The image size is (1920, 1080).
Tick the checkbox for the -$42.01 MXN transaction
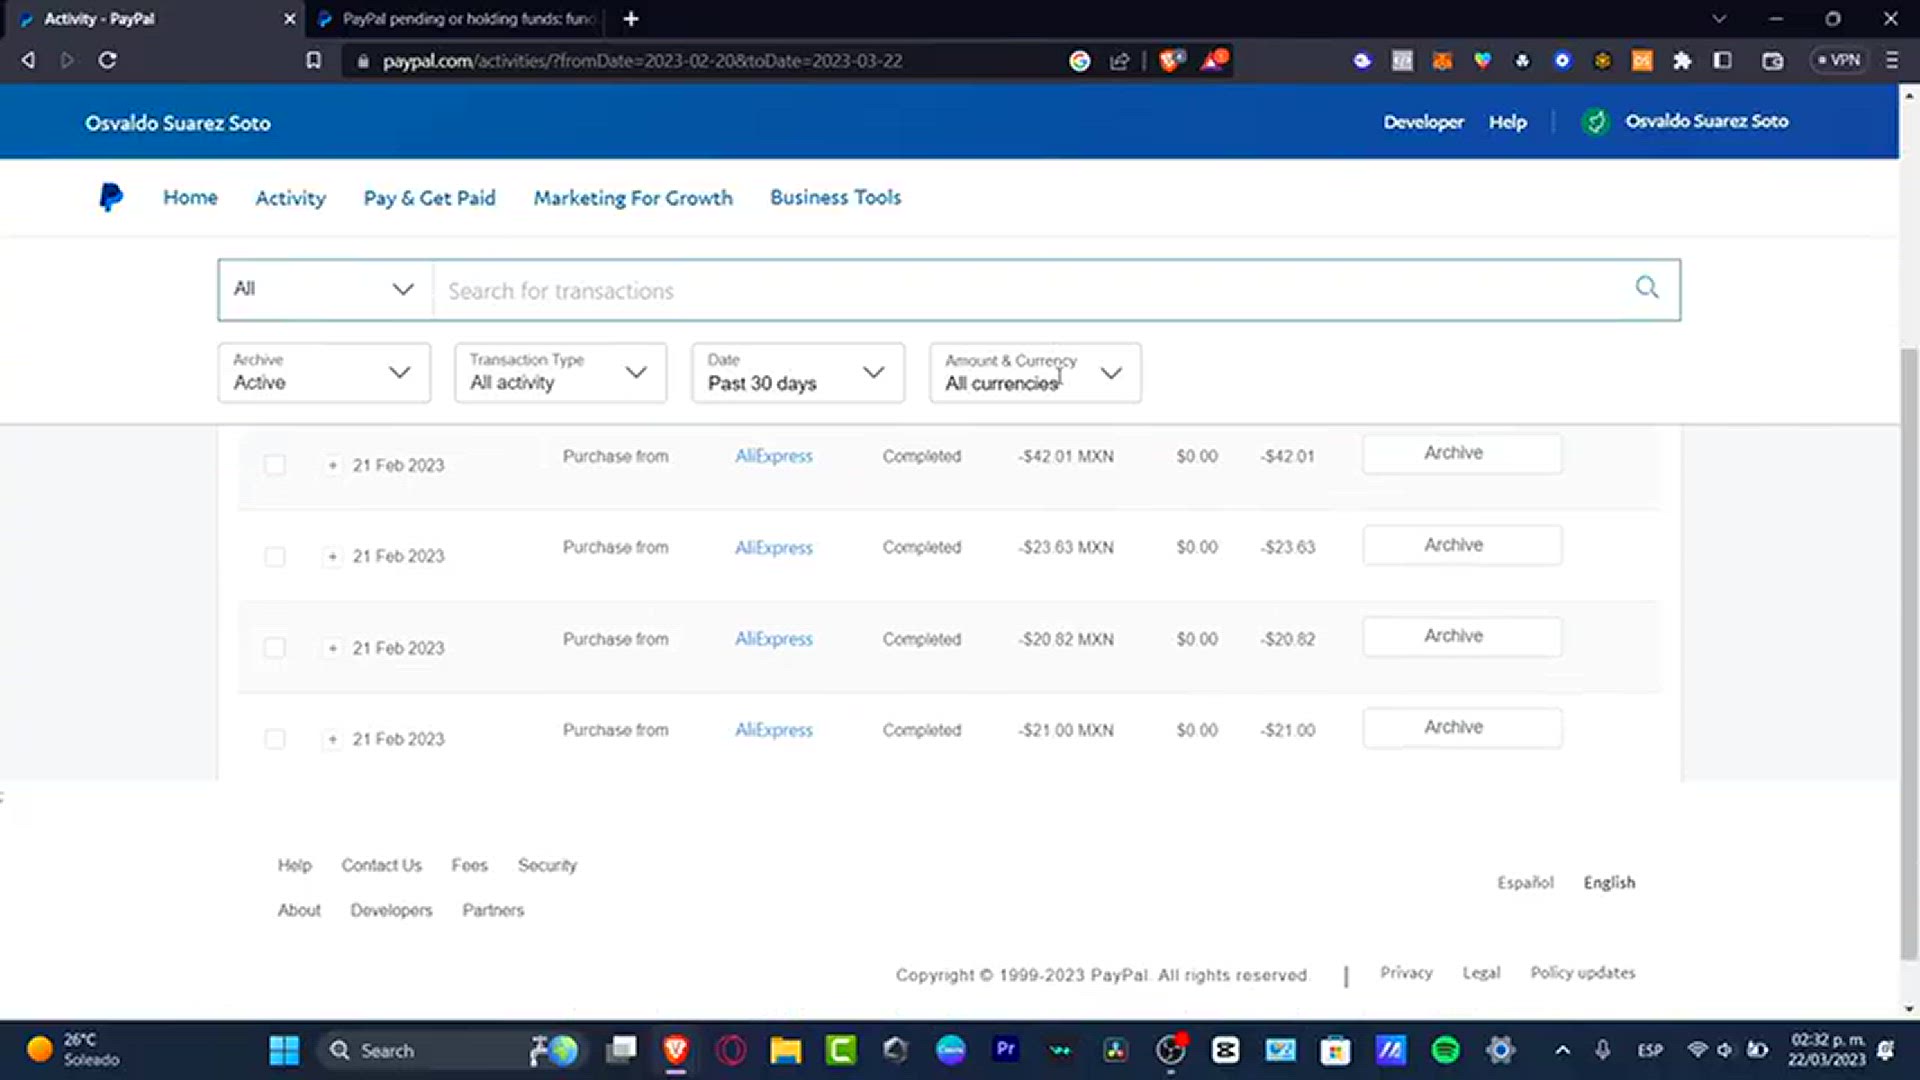pos(274,465)
